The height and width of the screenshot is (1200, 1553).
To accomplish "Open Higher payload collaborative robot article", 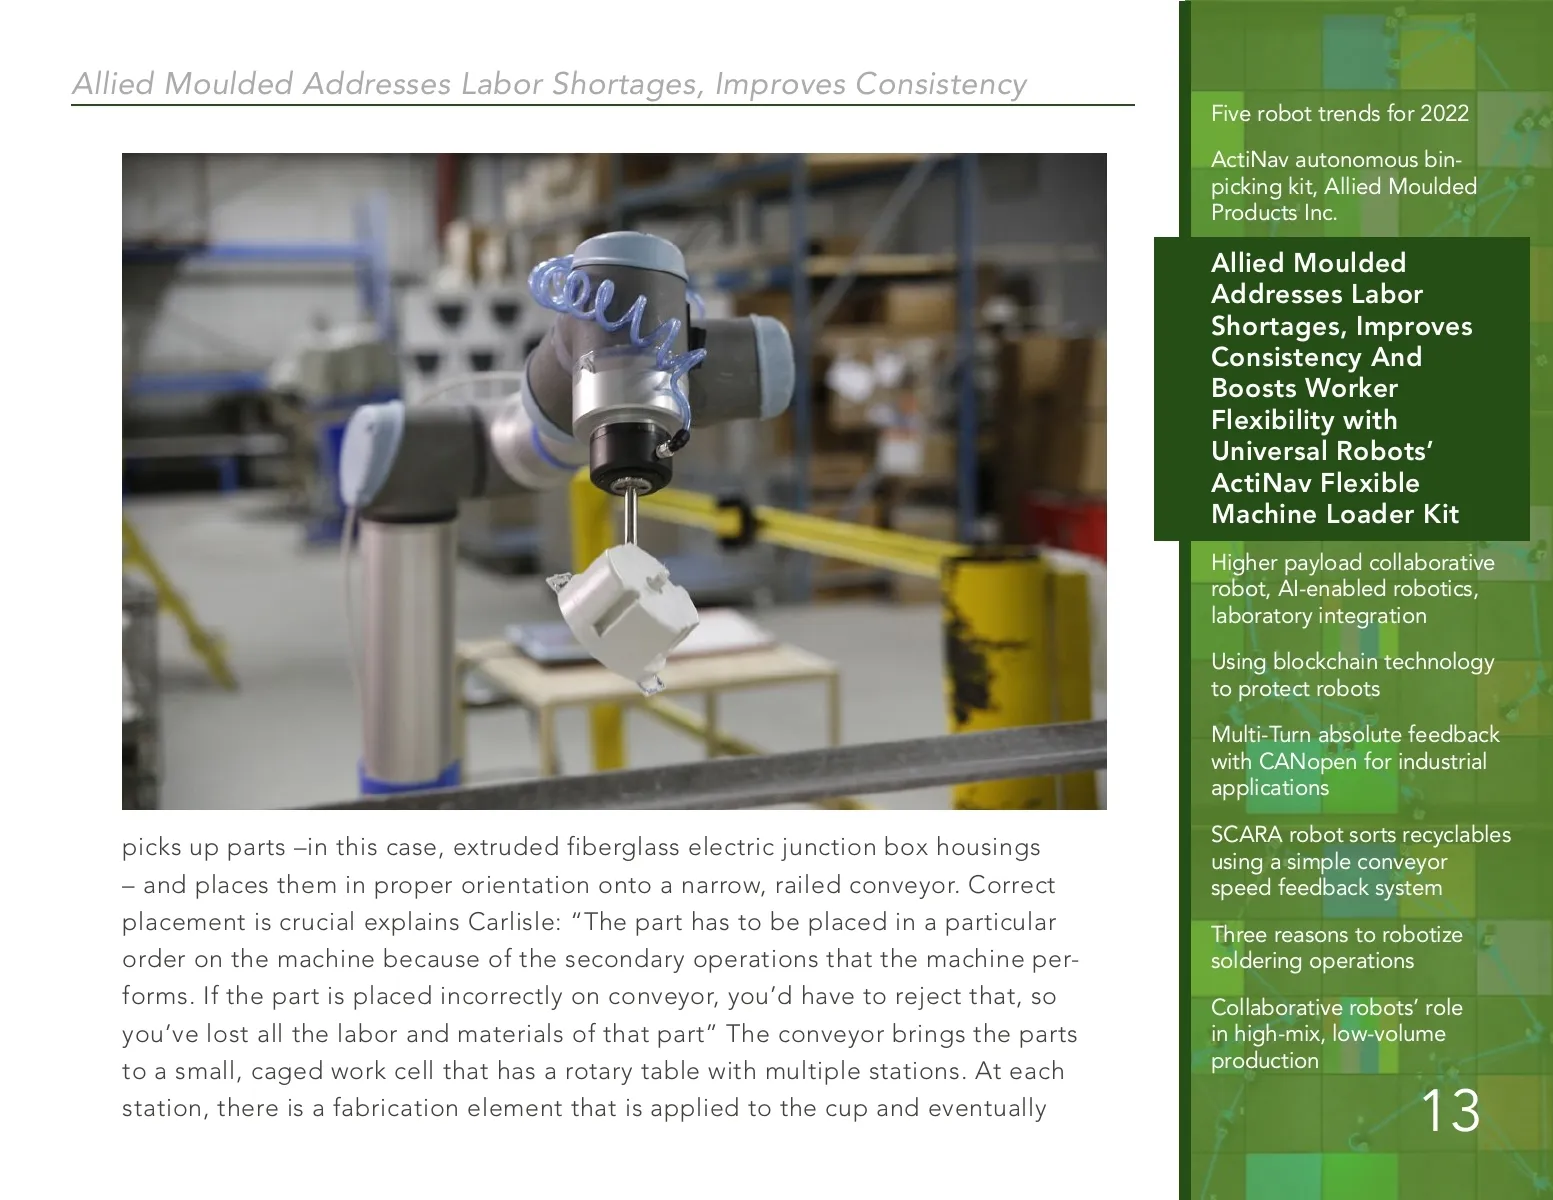I will pos(1352,589).
